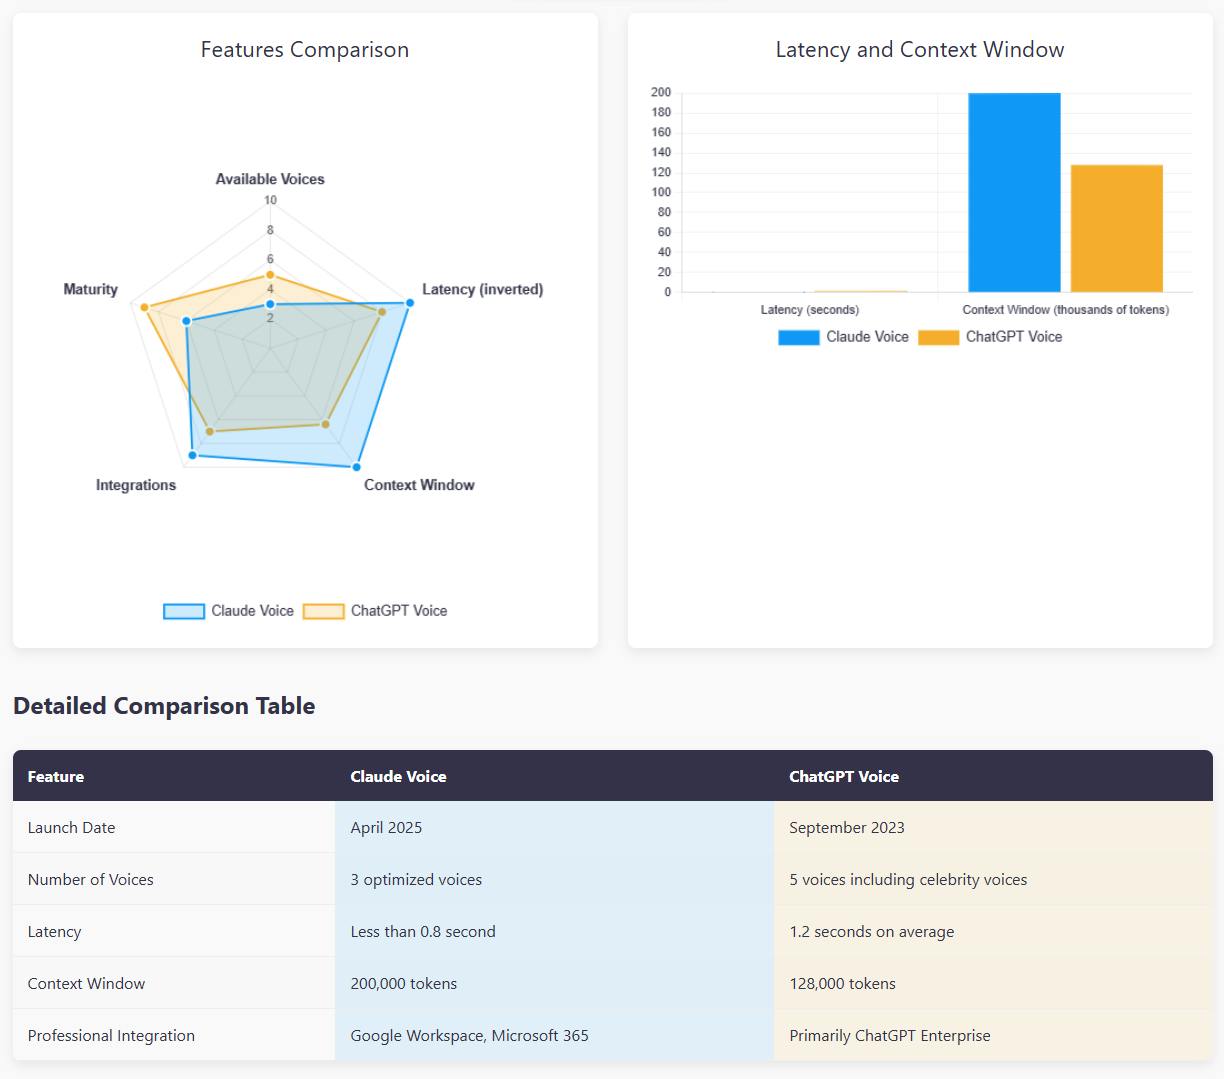Image resolution: width=1224 pixels, height=1079 pixels.
Task: Click the ChatGPT Voice table column header
Action: pos(843,776)
